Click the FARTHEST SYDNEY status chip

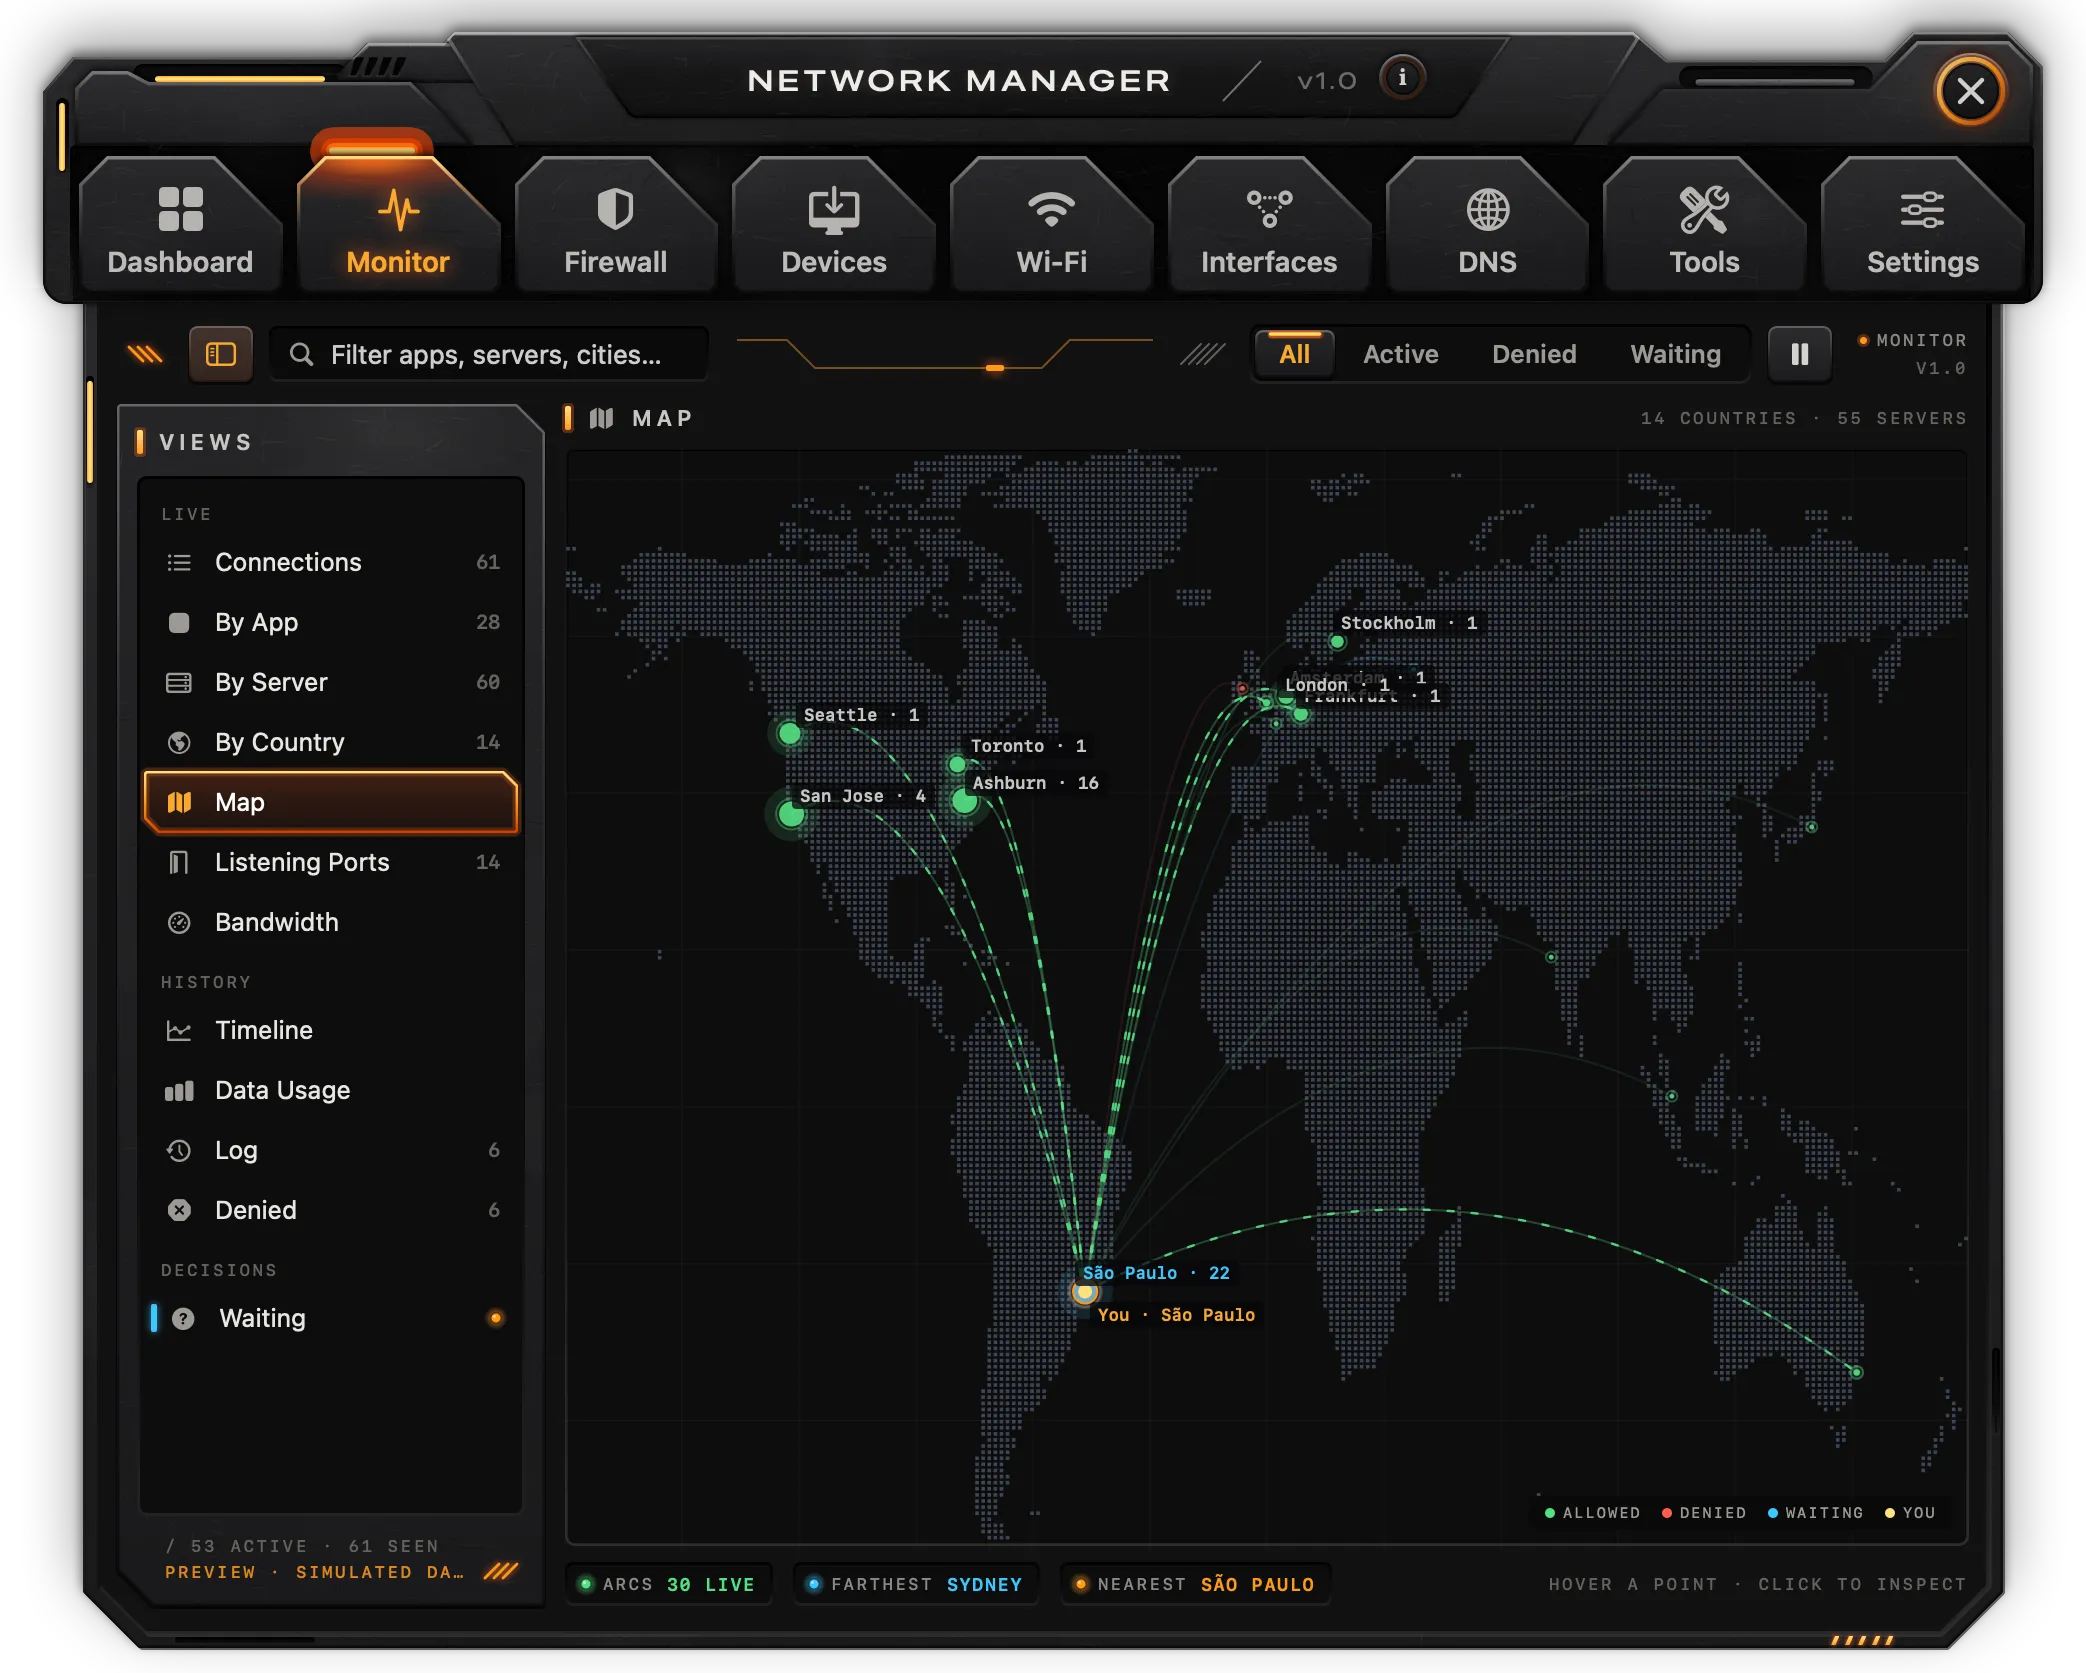point(916,1584)
